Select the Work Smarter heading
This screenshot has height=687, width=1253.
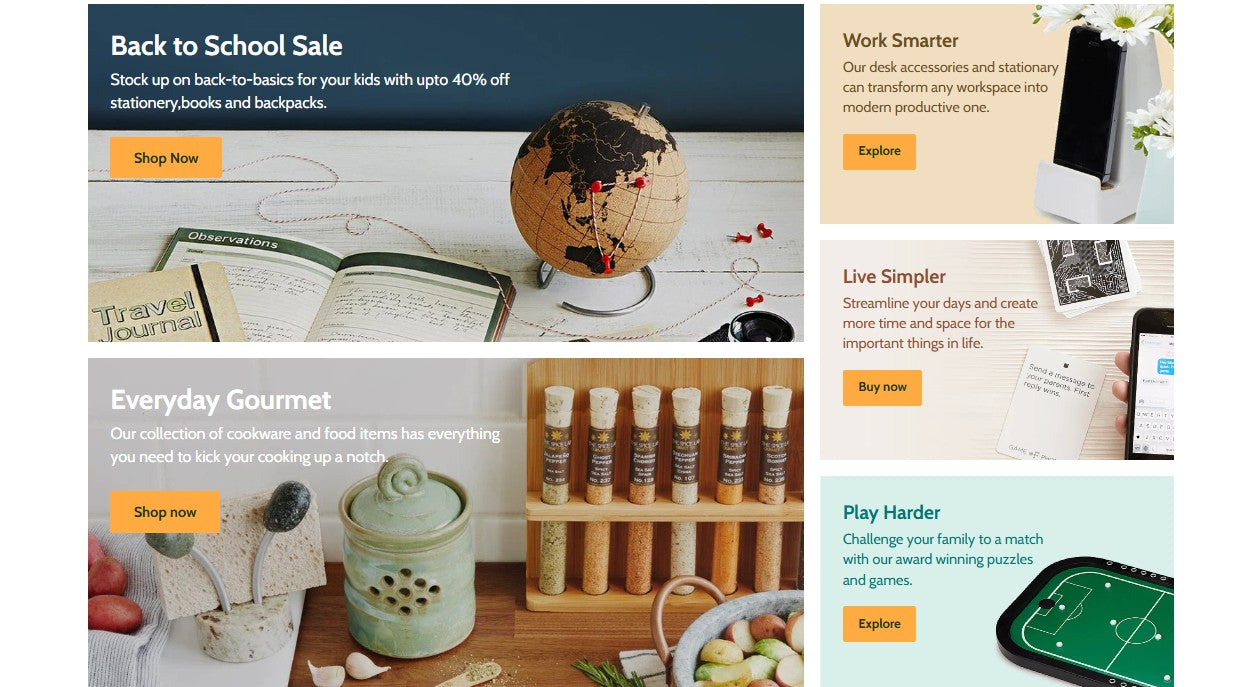point(900,41)
